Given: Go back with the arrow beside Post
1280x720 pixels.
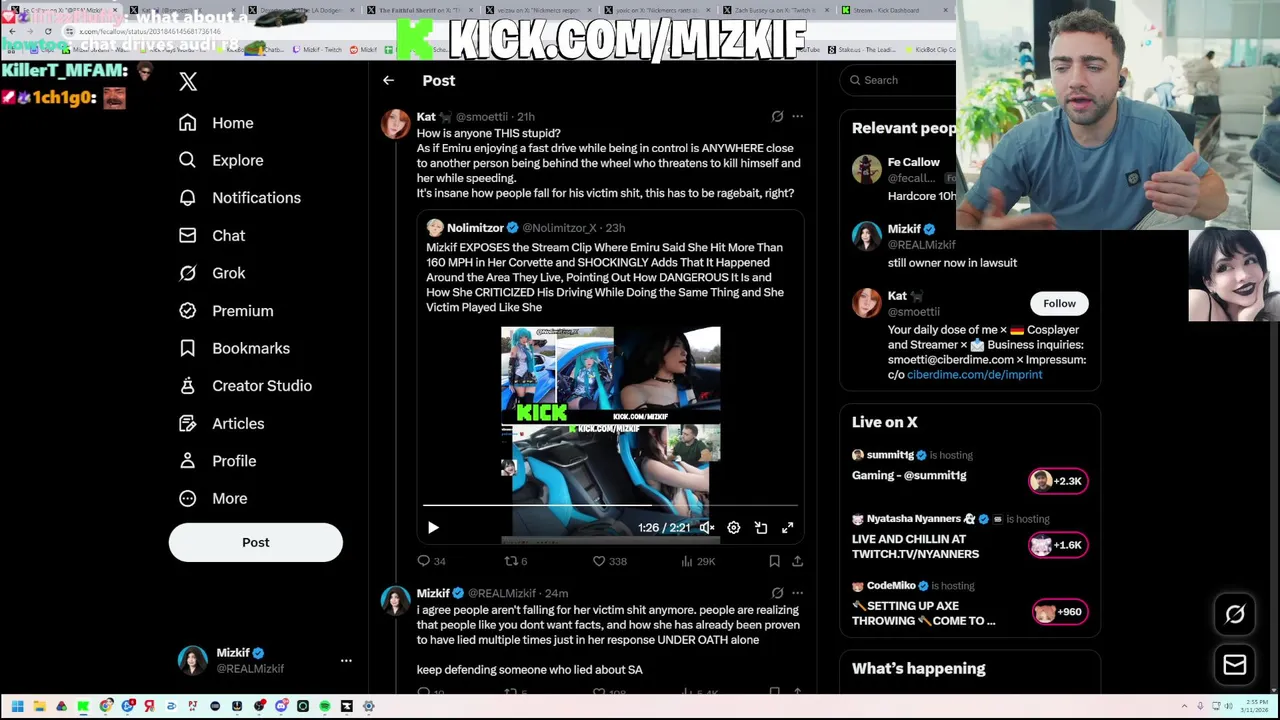Looking at the screenshot, I should (388, 81).
